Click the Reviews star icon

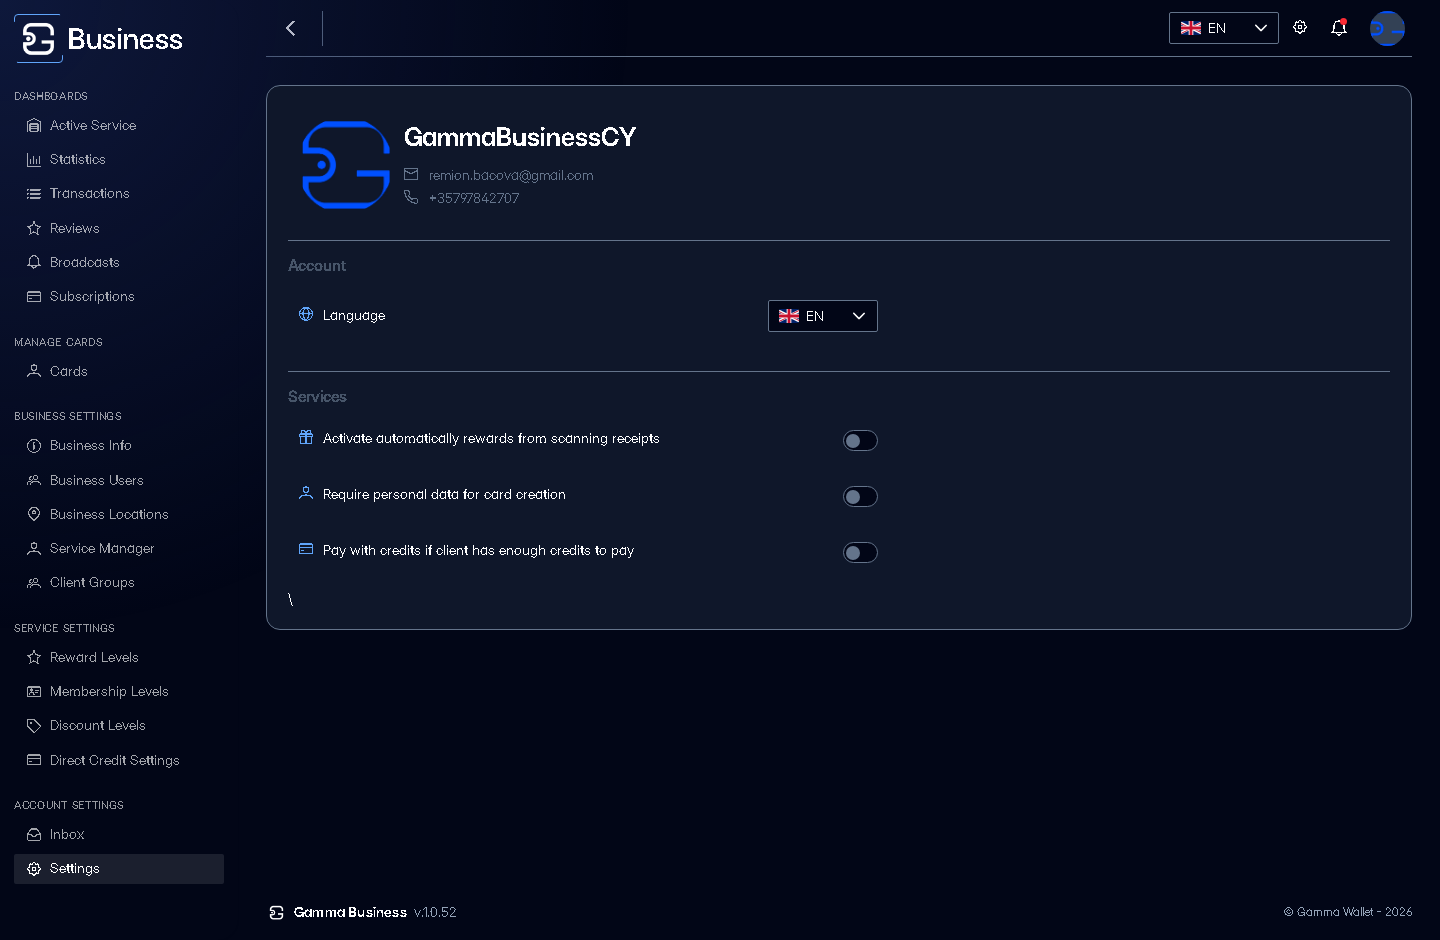pos(34,228)
